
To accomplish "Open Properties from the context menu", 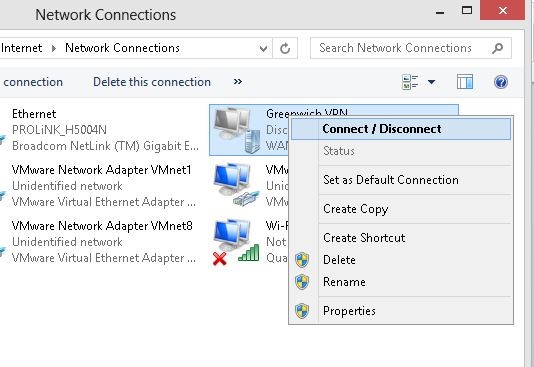I will [x=401, y=311].
